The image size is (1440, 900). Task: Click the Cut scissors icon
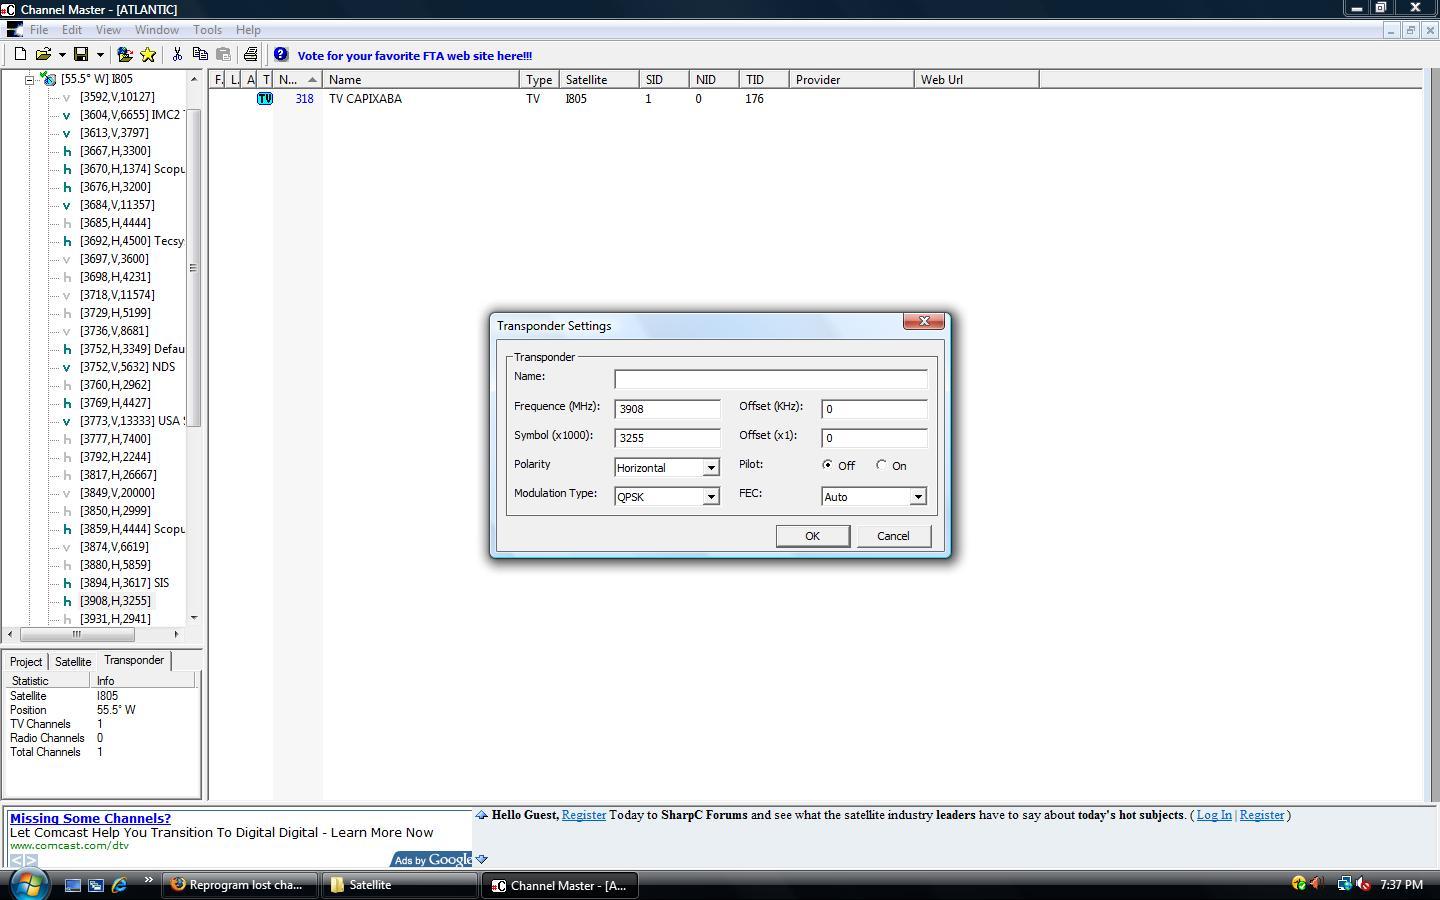(177, 54)
